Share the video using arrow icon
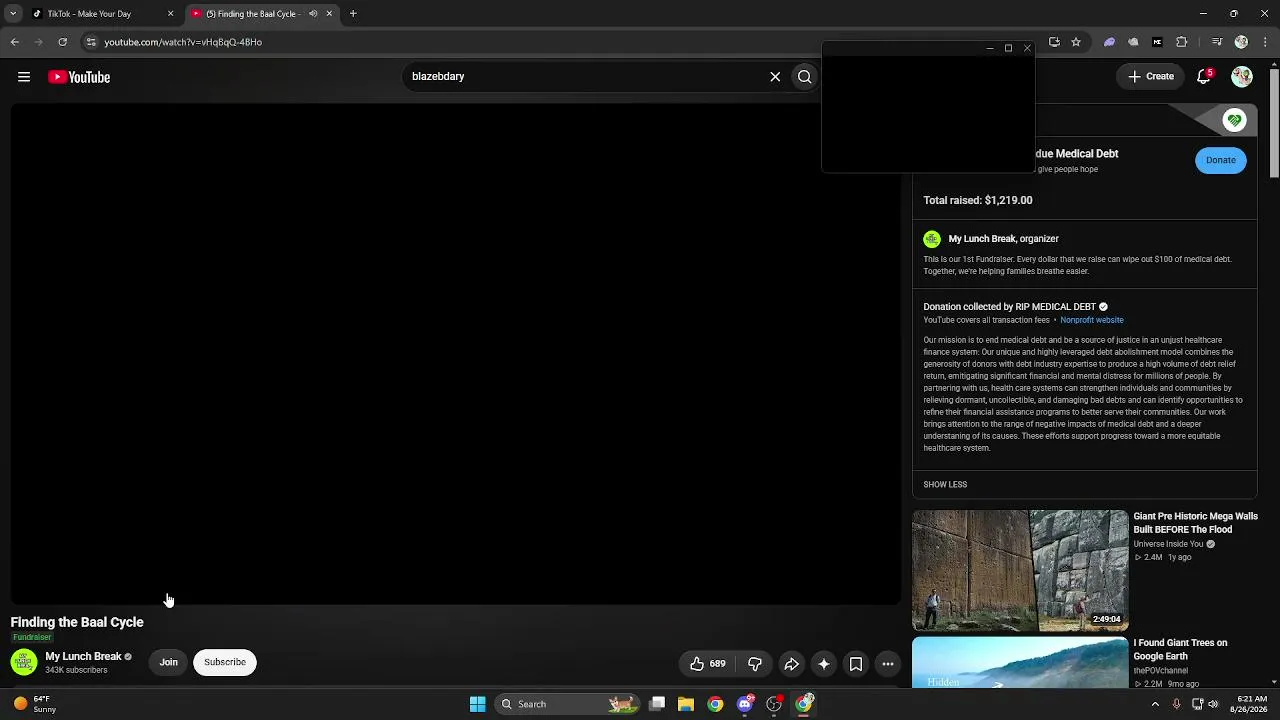The width and height of the screenshot is (1280, 720). (791, 664)
